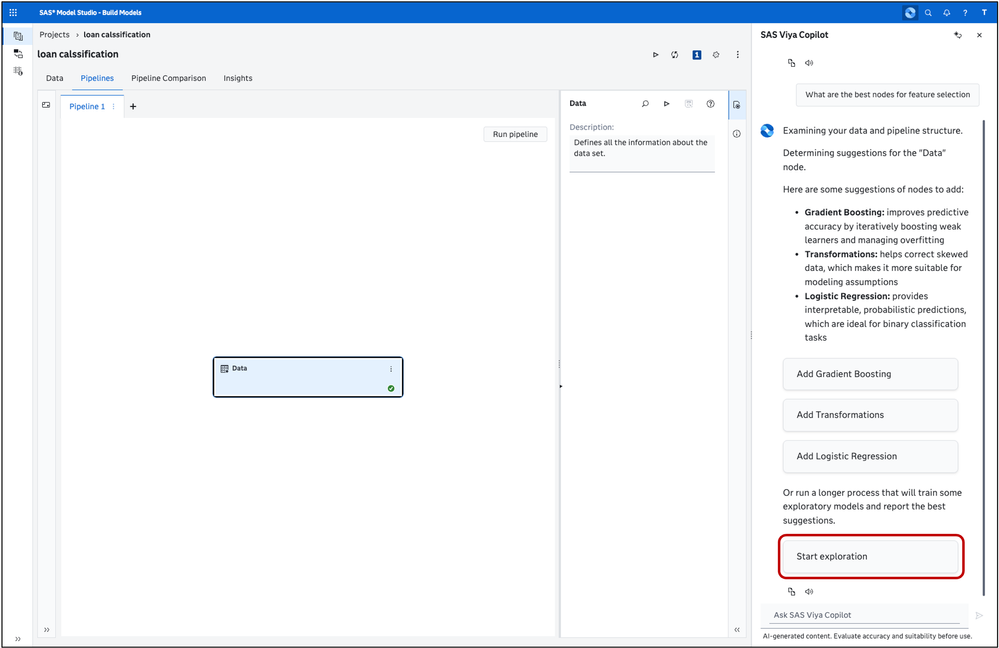Open the help question mark in header

point(965,13)
